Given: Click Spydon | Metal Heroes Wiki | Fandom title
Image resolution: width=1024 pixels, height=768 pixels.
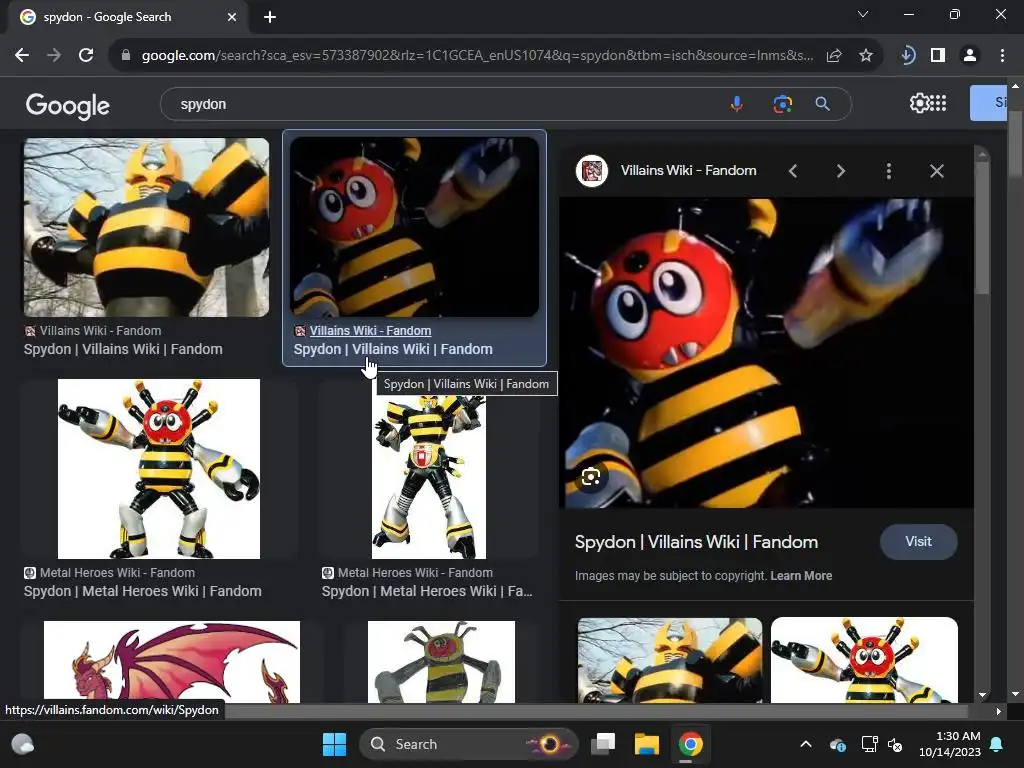Looking at the screenshot, I should tap(142, 591).
